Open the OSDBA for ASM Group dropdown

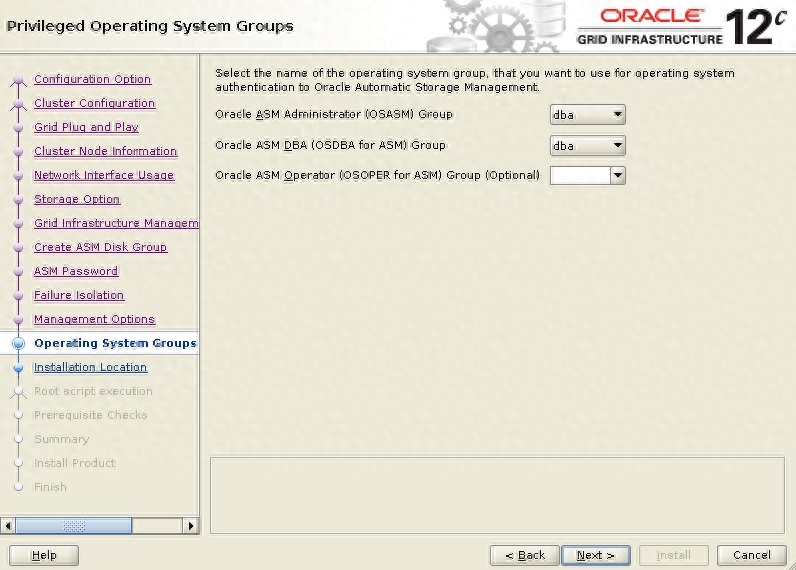point(588,146)
